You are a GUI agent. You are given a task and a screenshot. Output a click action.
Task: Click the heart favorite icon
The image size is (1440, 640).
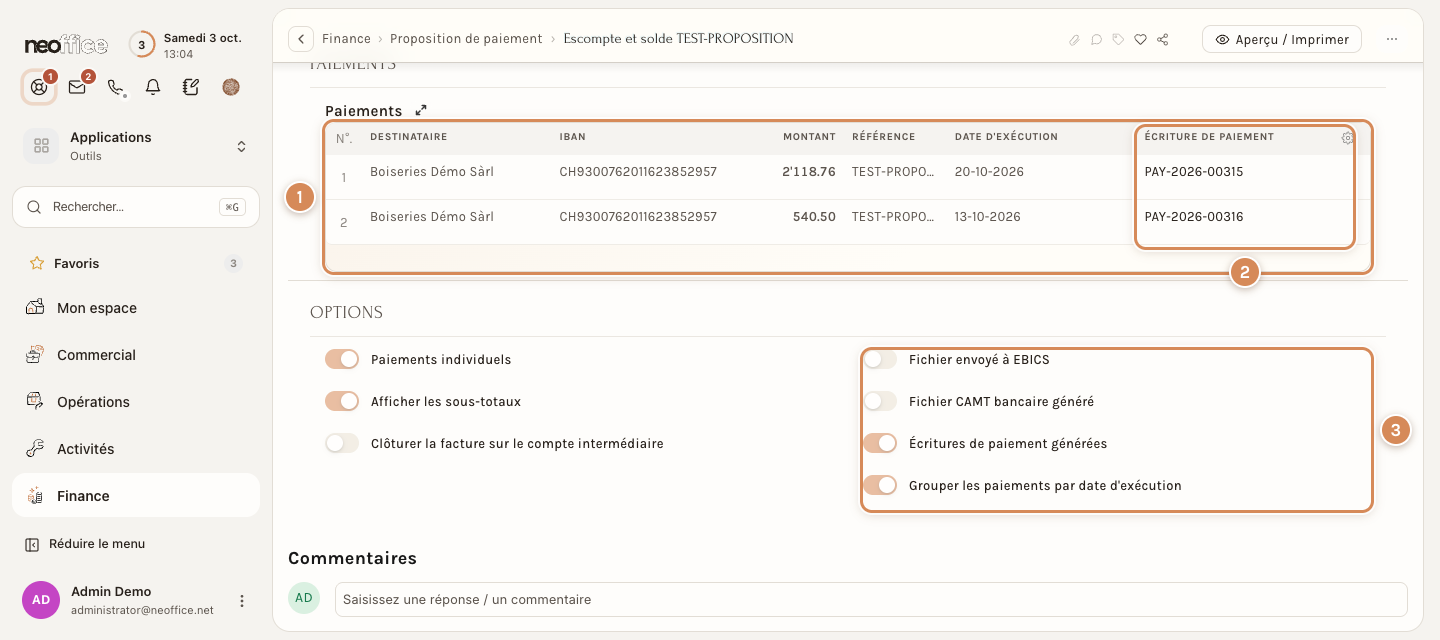pos(1140,40)
